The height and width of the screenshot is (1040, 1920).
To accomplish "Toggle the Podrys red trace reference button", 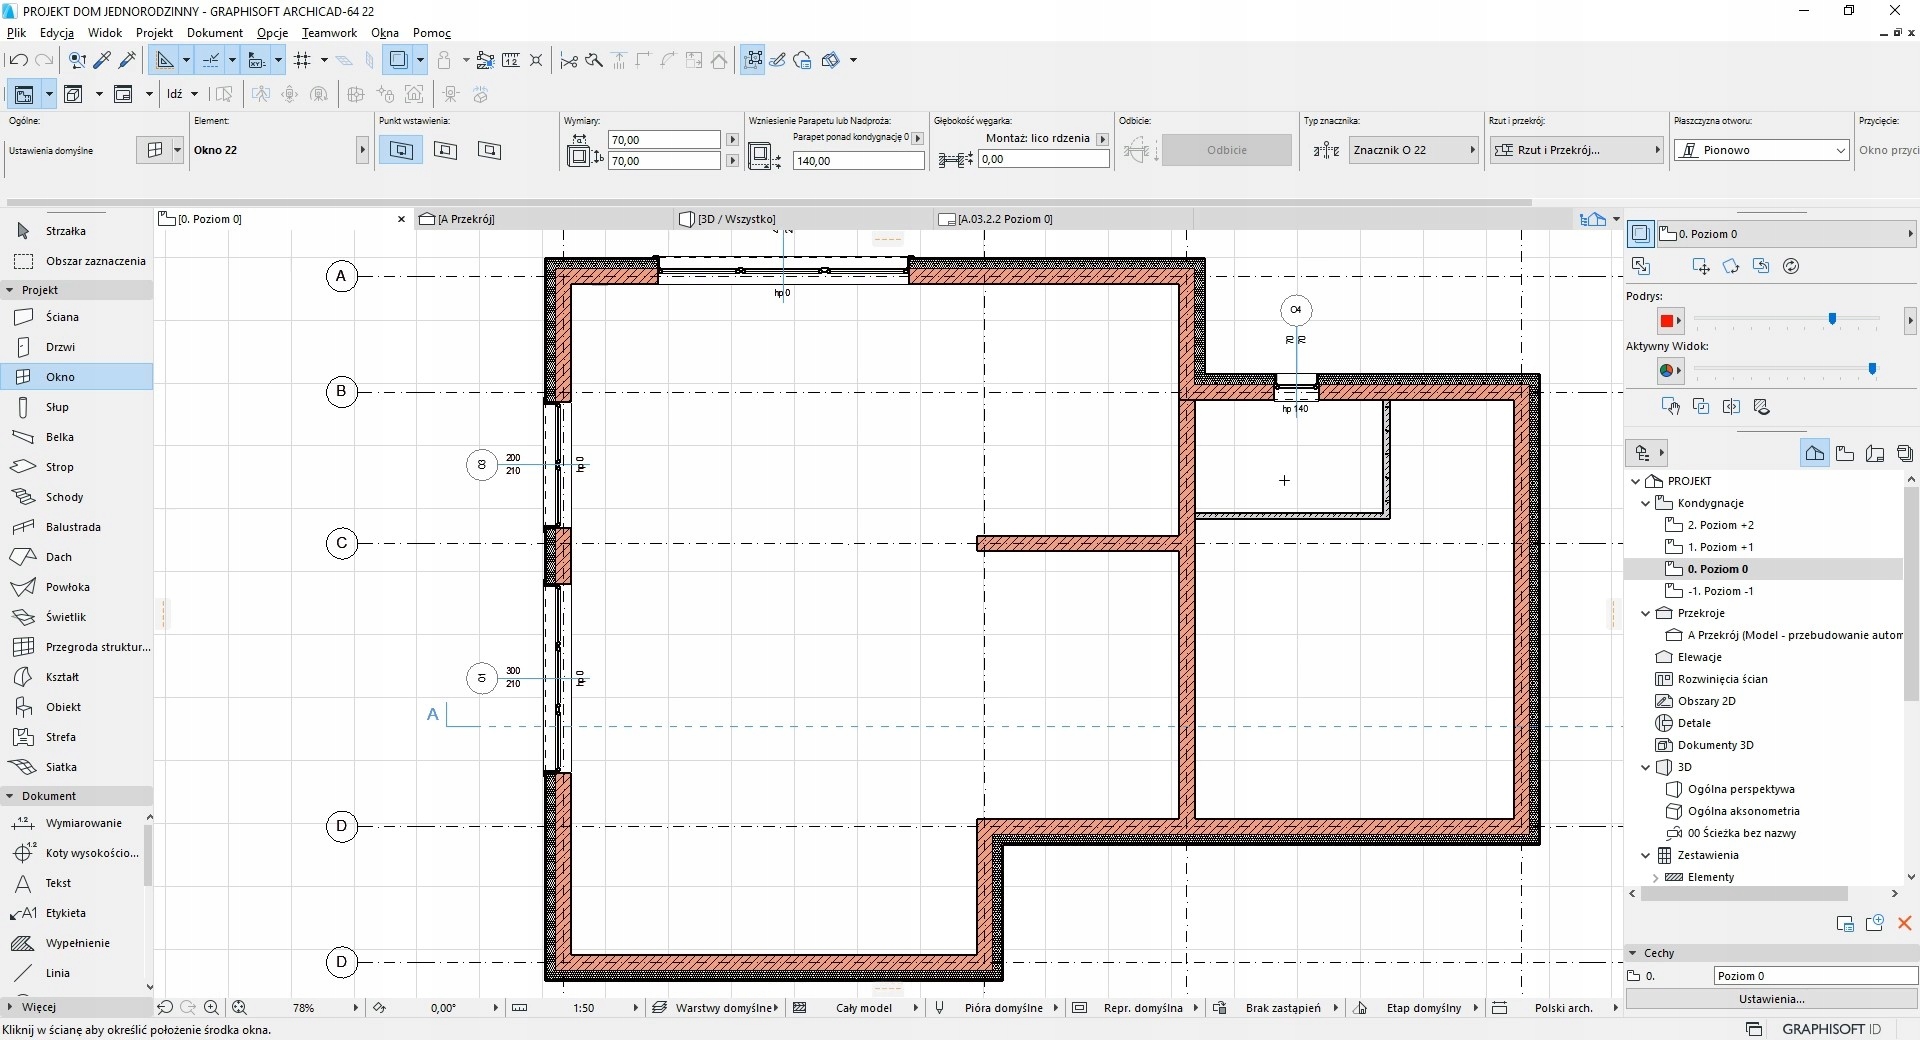I will click(1666, 321).
